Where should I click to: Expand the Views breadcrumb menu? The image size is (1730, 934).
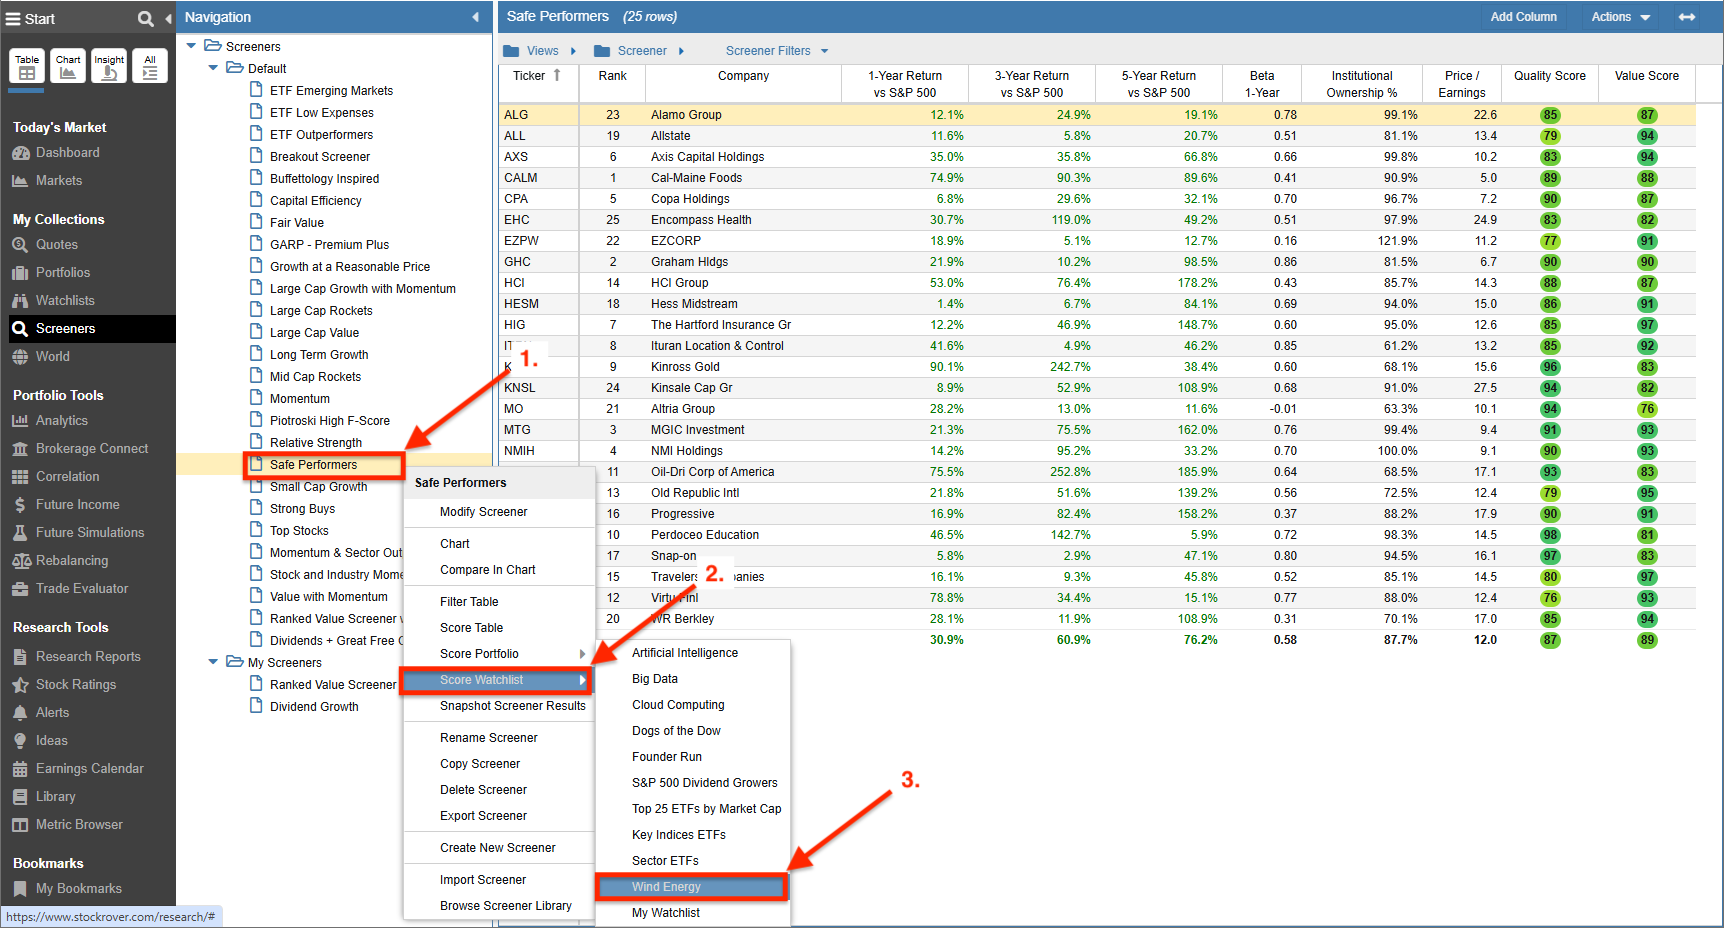pos(573,51)
